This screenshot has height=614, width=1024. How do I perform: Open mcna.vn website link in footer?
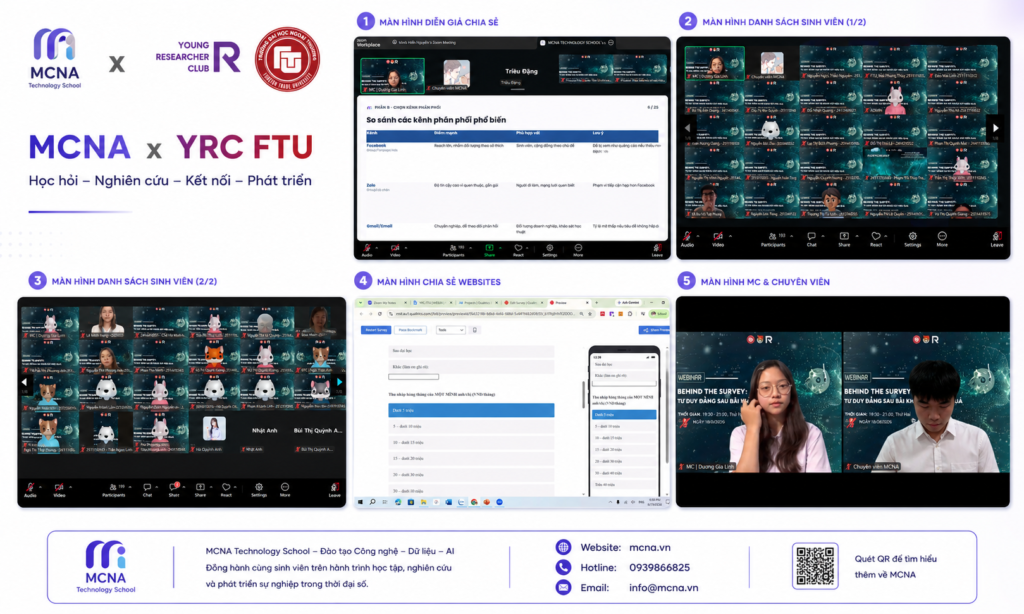tap(650, 547)
